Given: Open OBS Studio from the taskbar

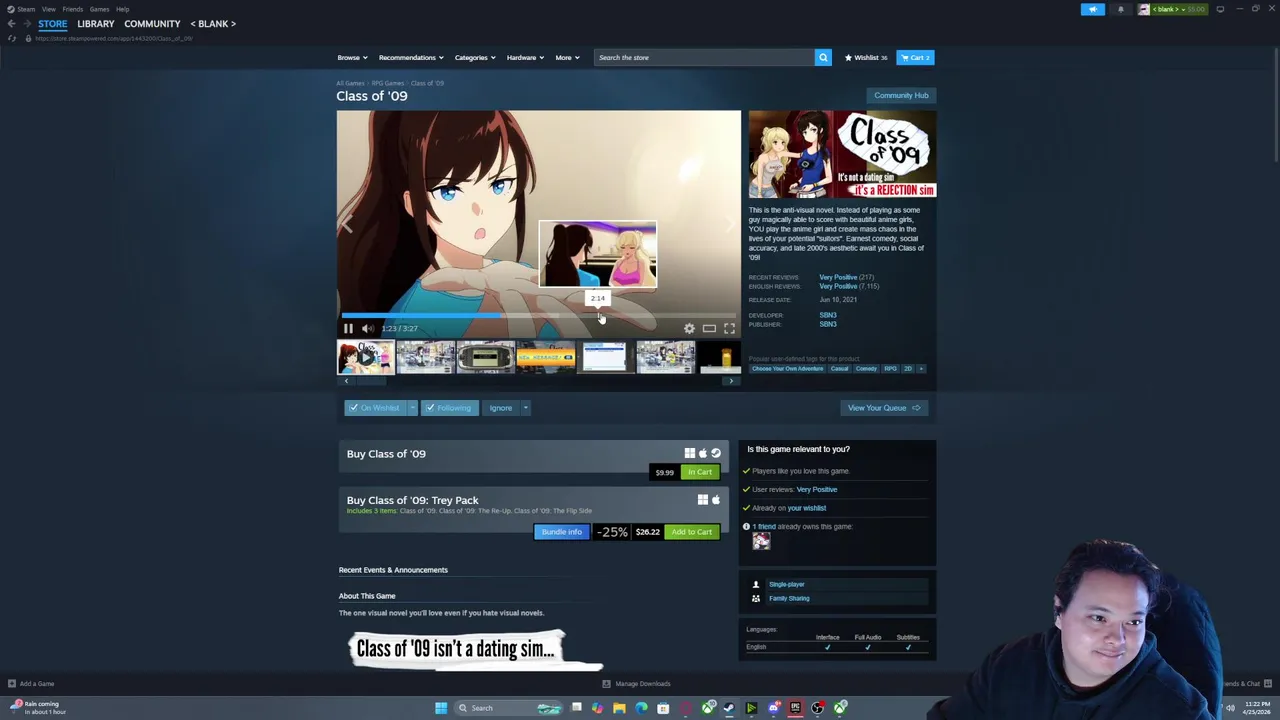Looking at the screenshot, I should [818, 708].
